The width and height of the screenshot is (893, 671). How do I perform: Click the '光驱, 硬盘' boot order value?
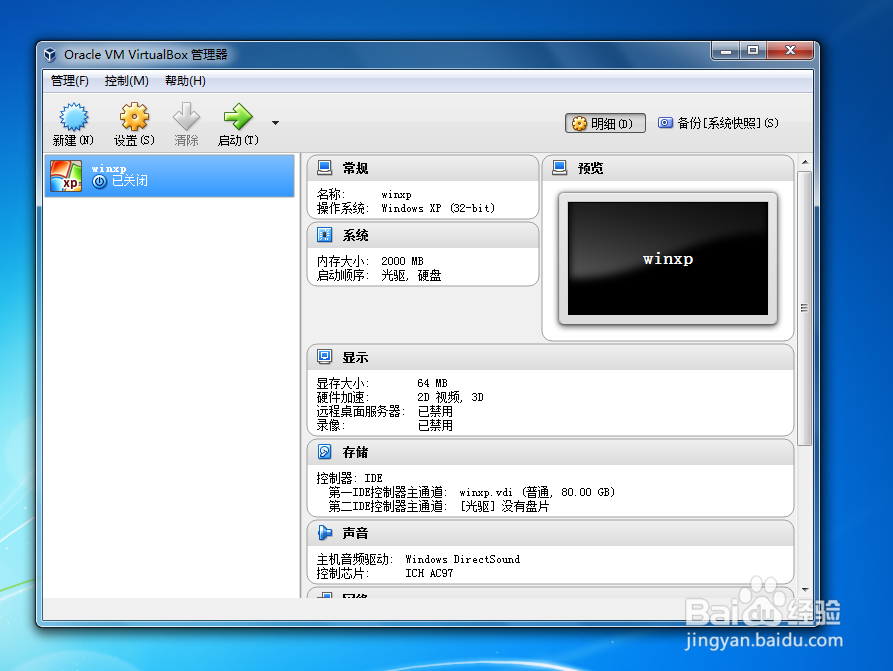411,276
